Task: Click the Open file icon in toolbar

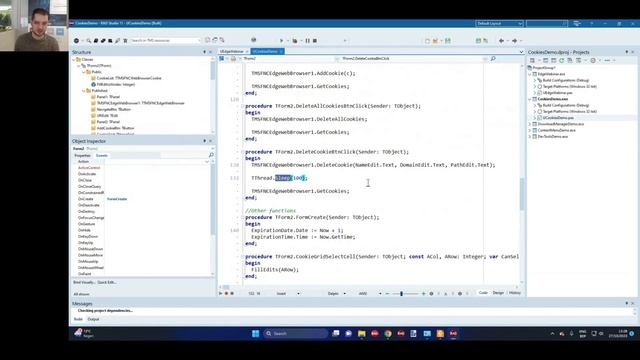Action: coord(435,40)
